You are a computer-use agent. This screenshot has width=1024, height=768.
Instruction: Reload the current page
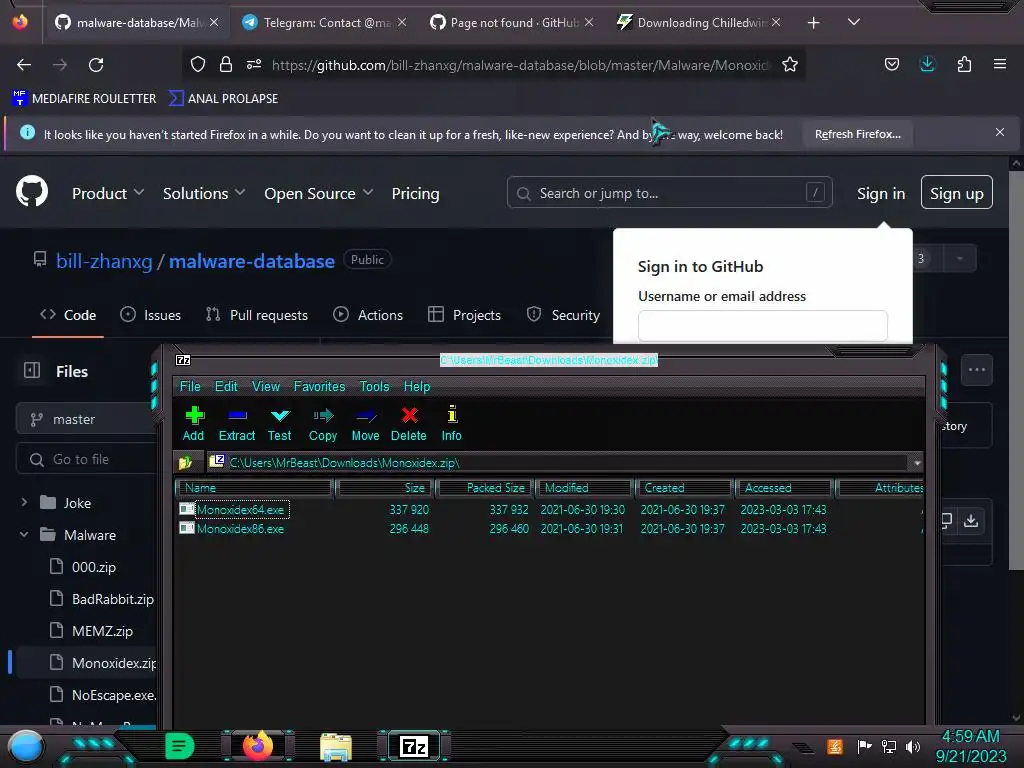96,65
